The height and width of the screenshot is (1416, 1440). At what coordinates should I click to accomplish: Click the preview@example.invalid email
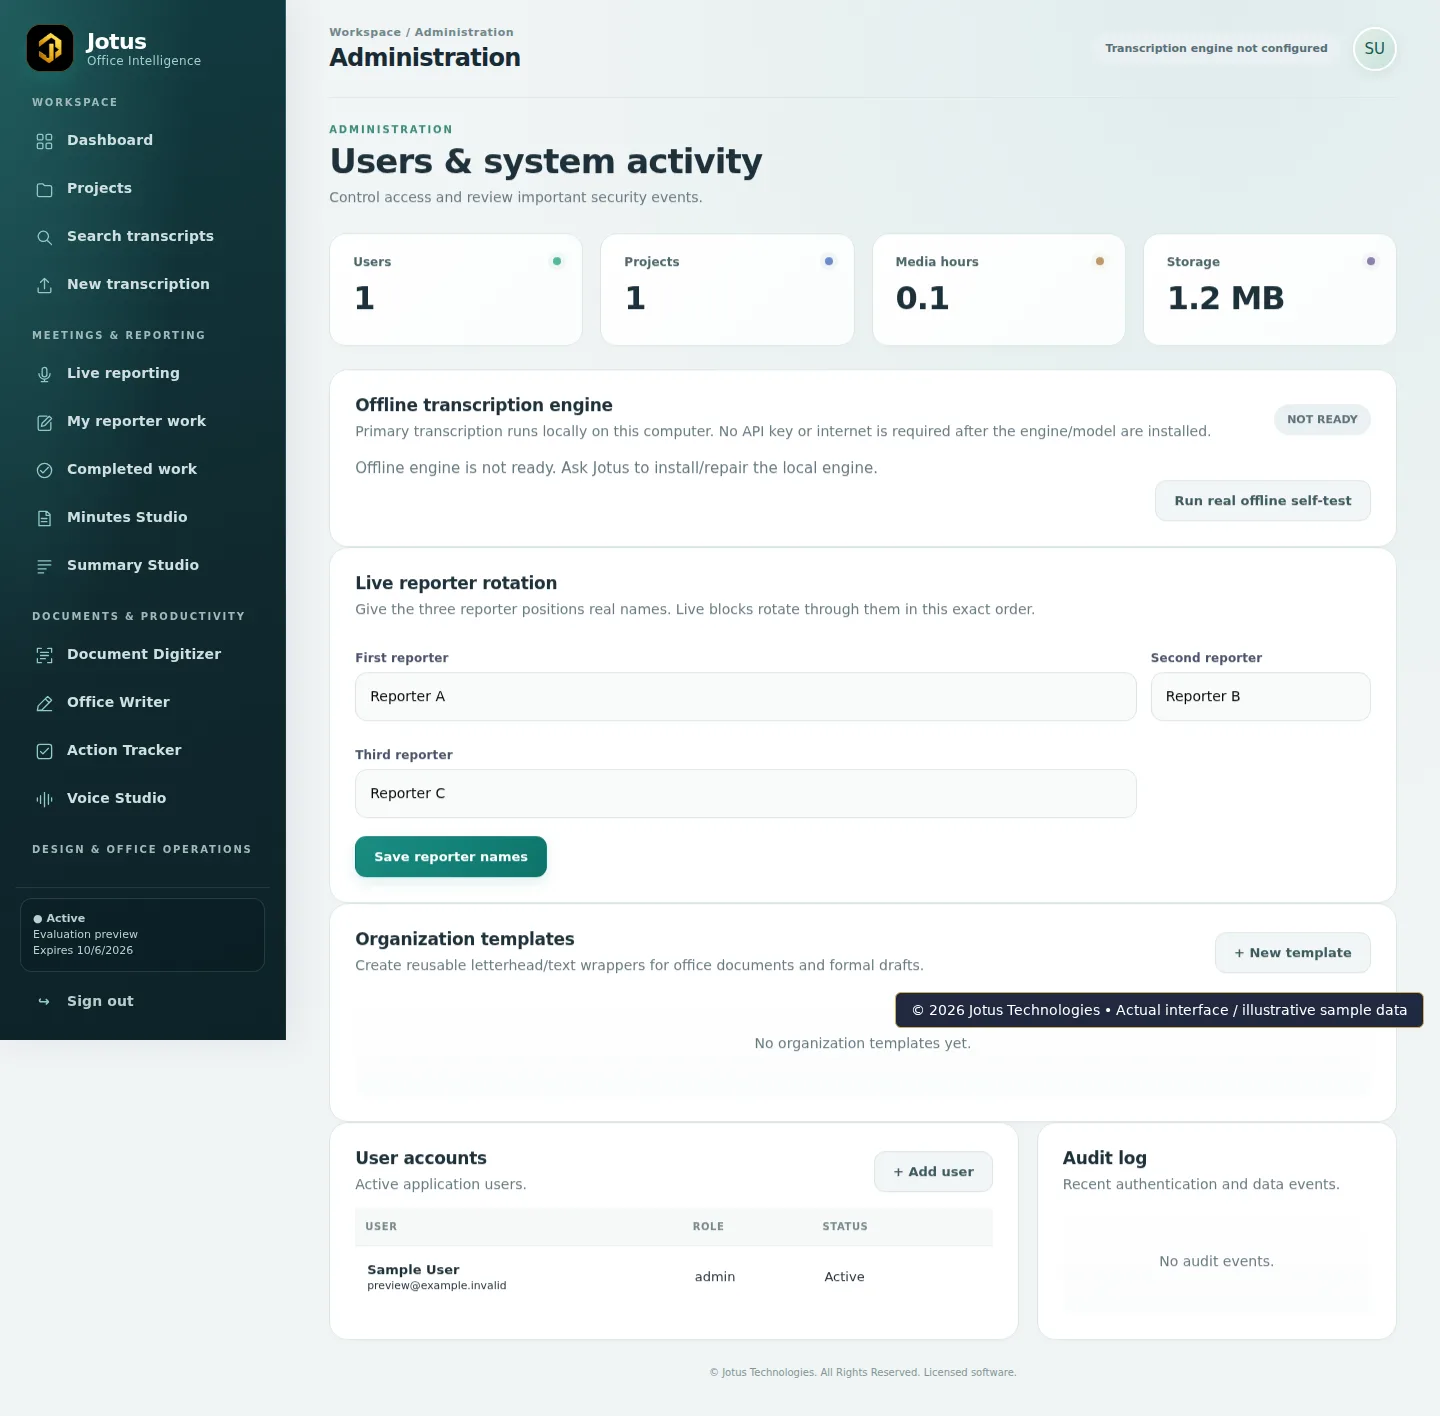[436, 1286]
